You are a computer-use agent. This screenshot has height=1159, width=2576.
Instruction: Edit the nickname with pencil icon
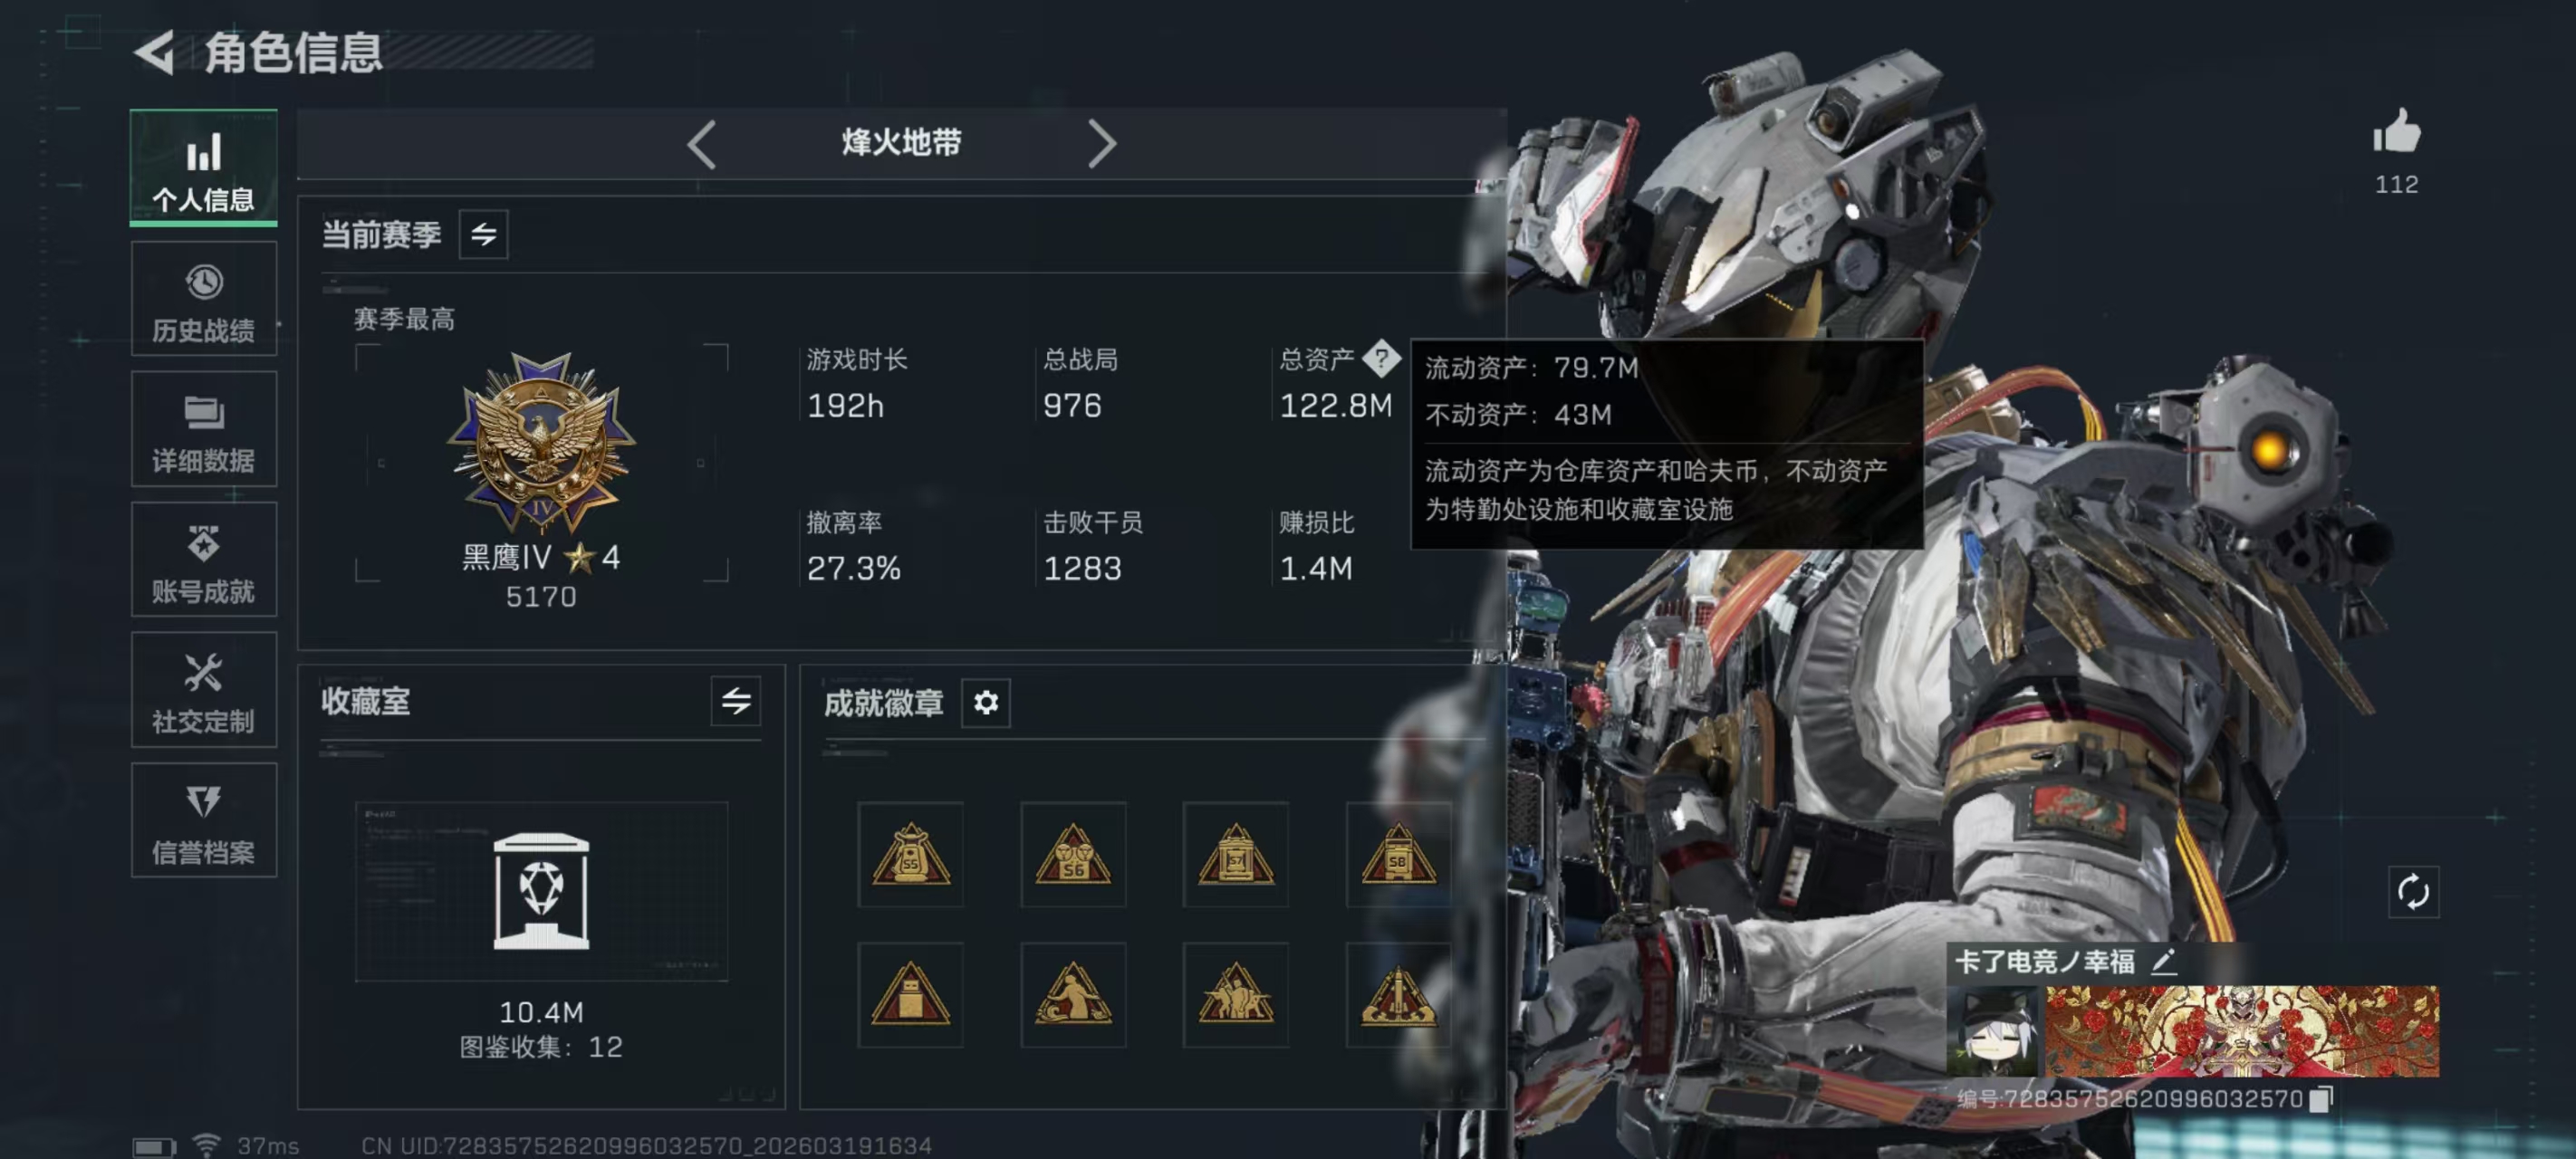pyautogui.click(x=2163, y=961)
